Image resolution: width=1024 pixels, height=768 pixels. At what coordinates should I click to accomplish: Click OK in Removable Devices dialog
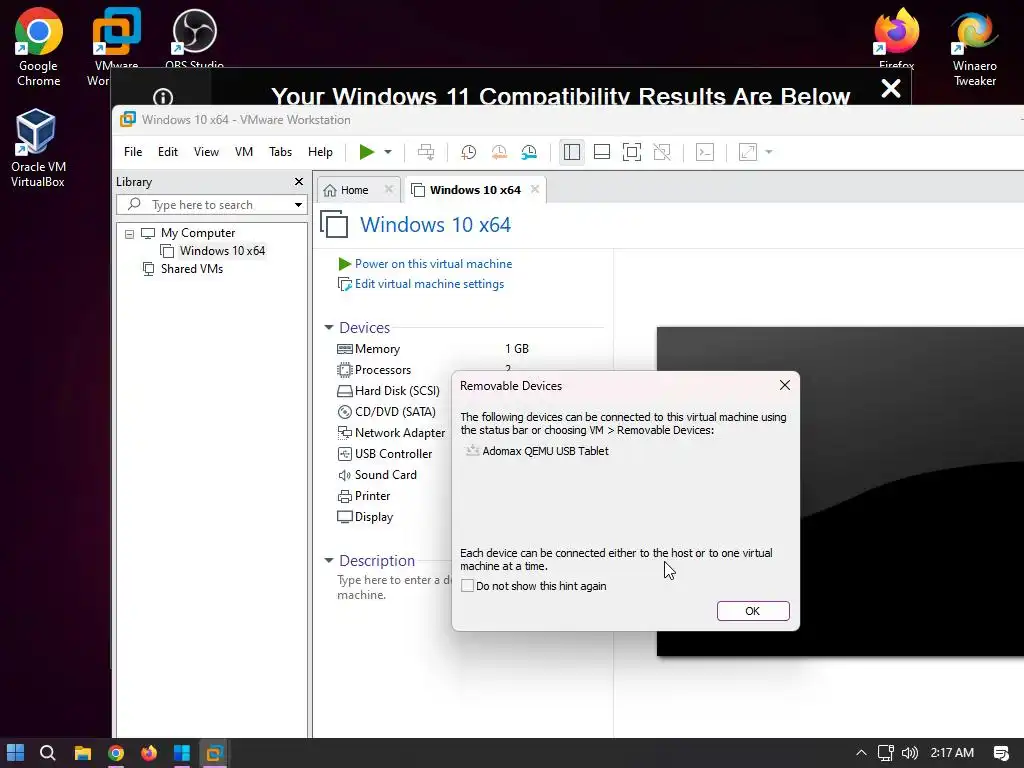(x=753, y=611)
